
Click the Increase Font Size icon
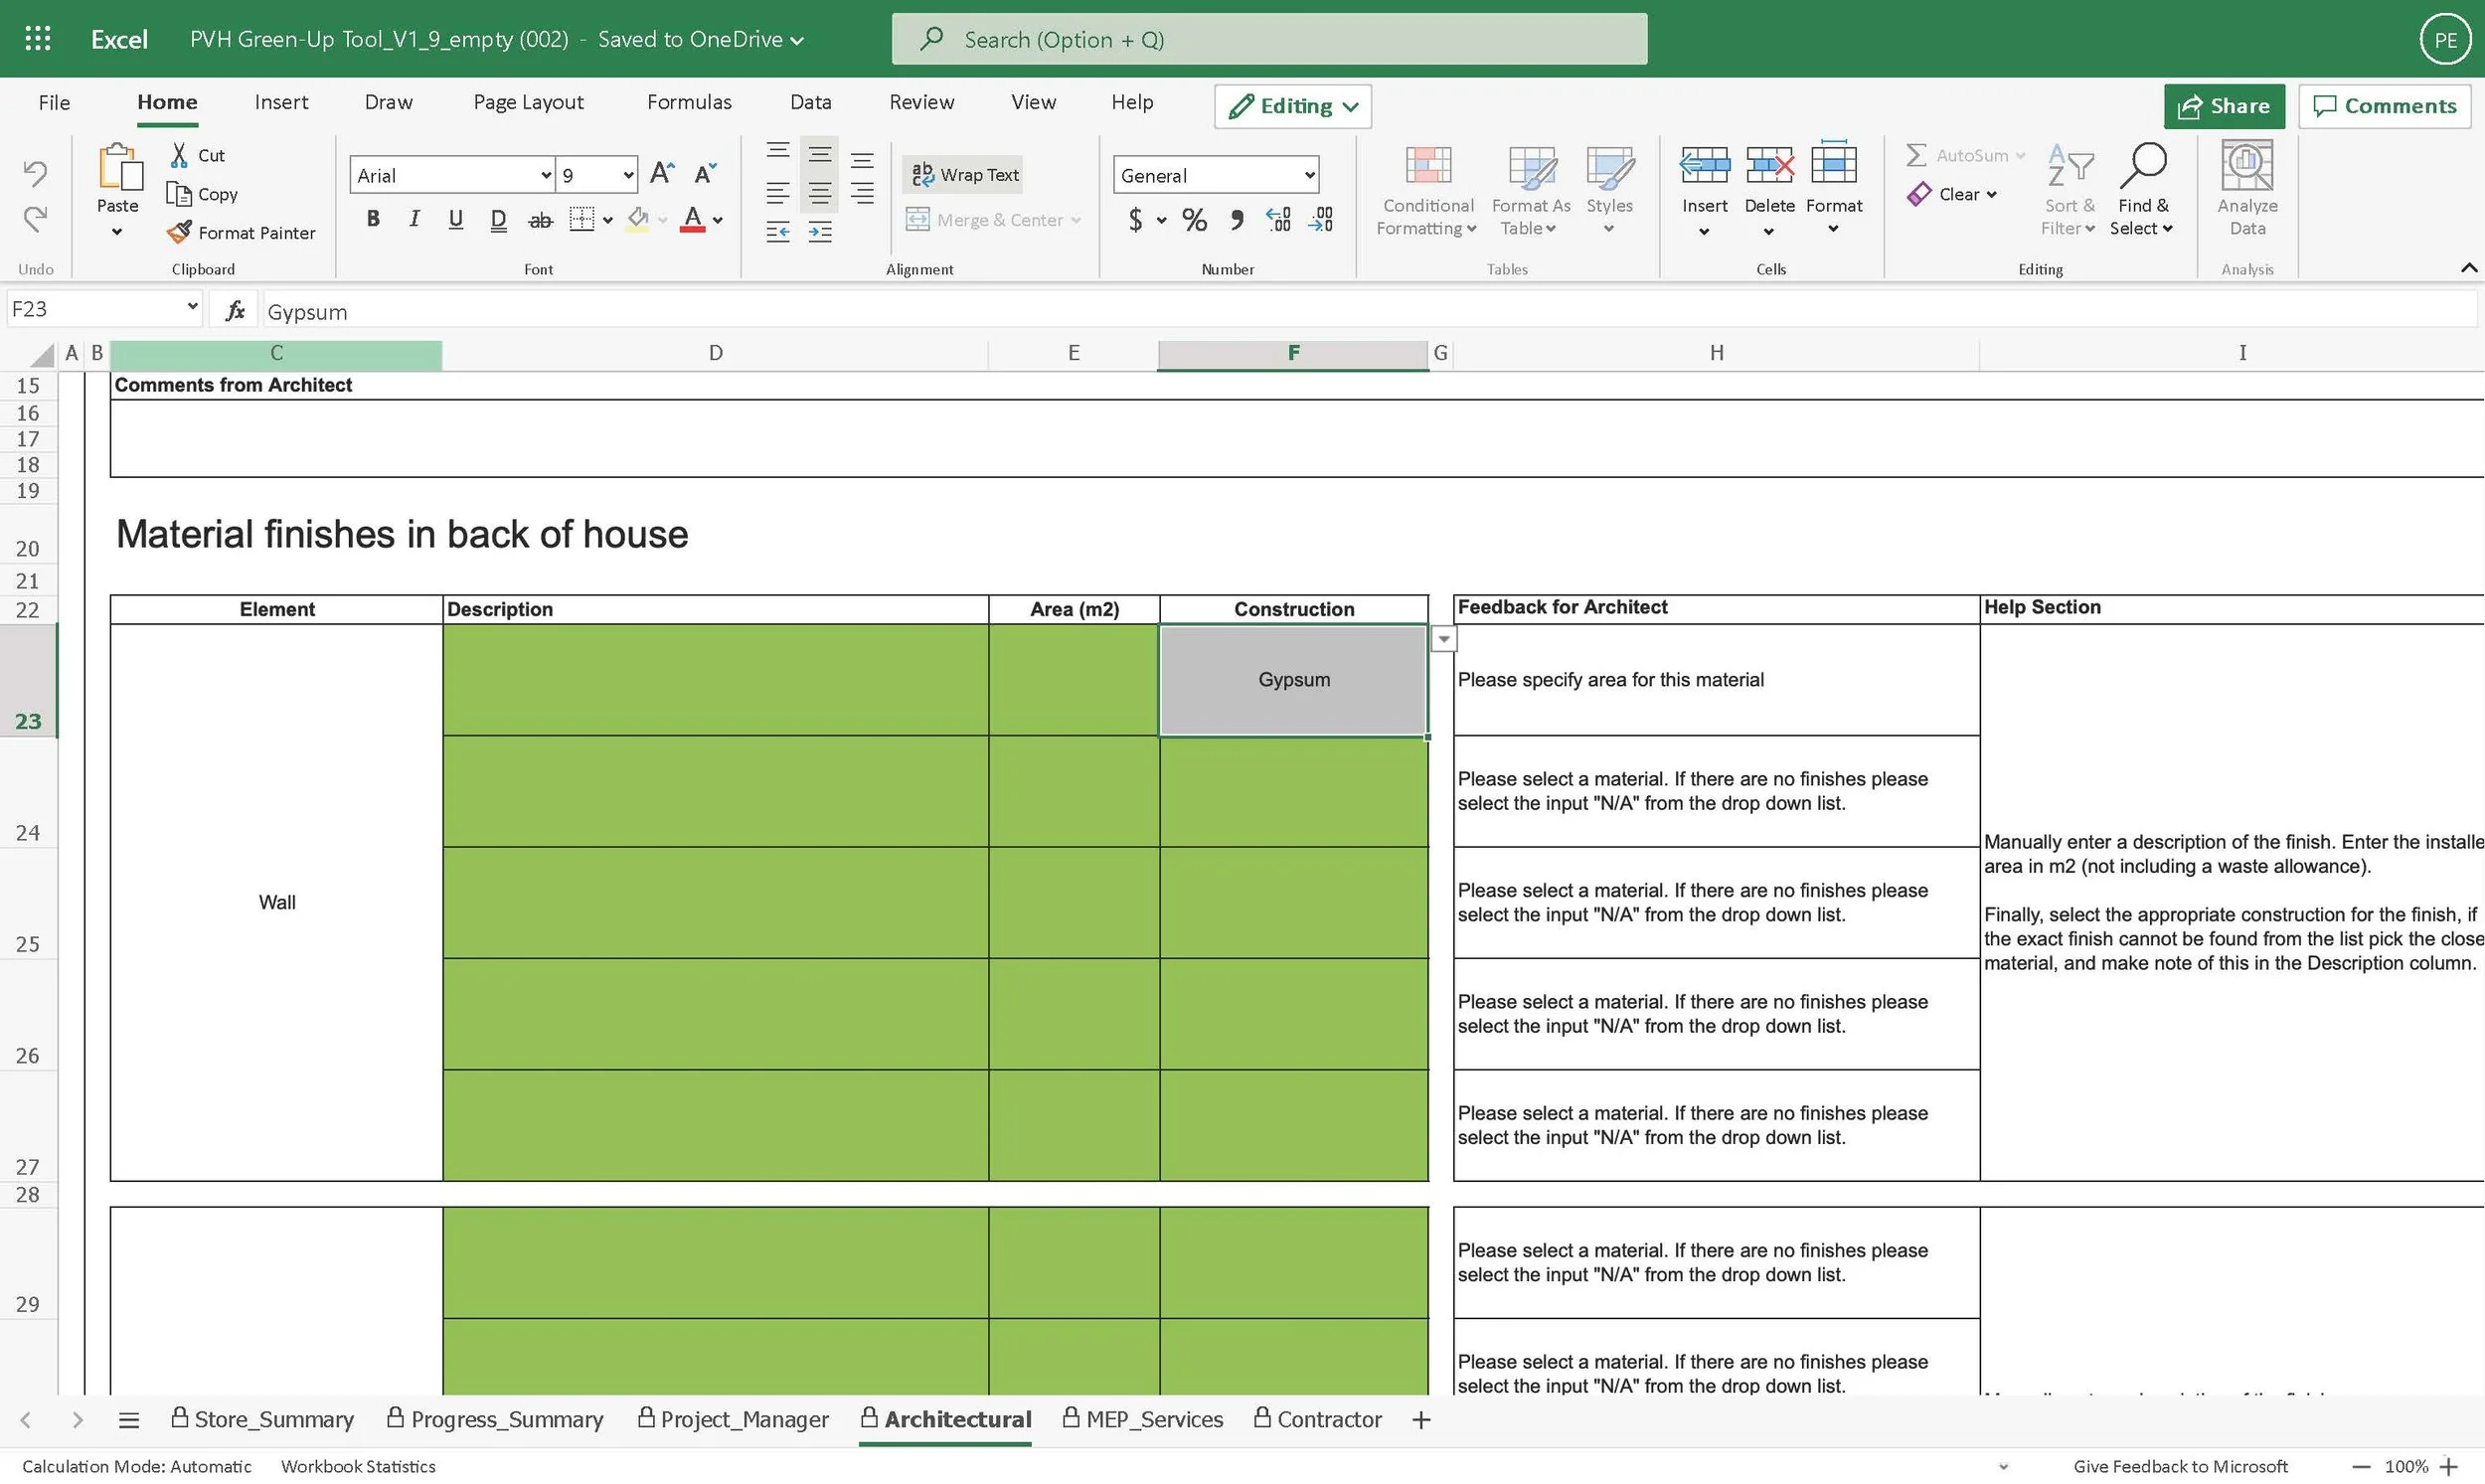click(662, 174)
